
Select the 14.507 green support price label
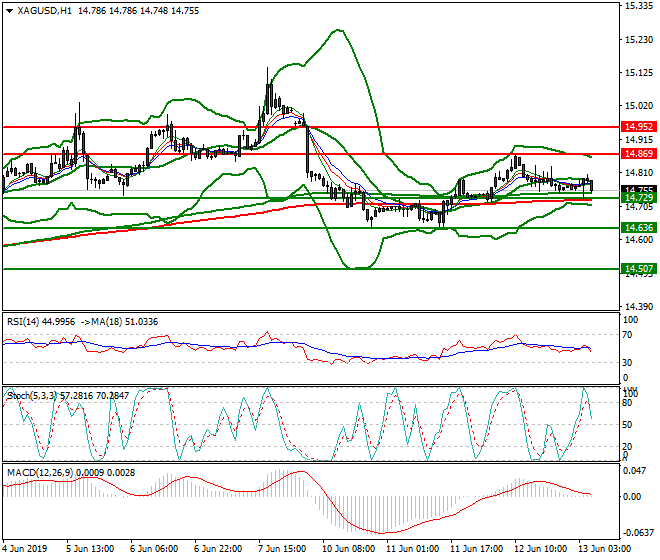(639, 269)
